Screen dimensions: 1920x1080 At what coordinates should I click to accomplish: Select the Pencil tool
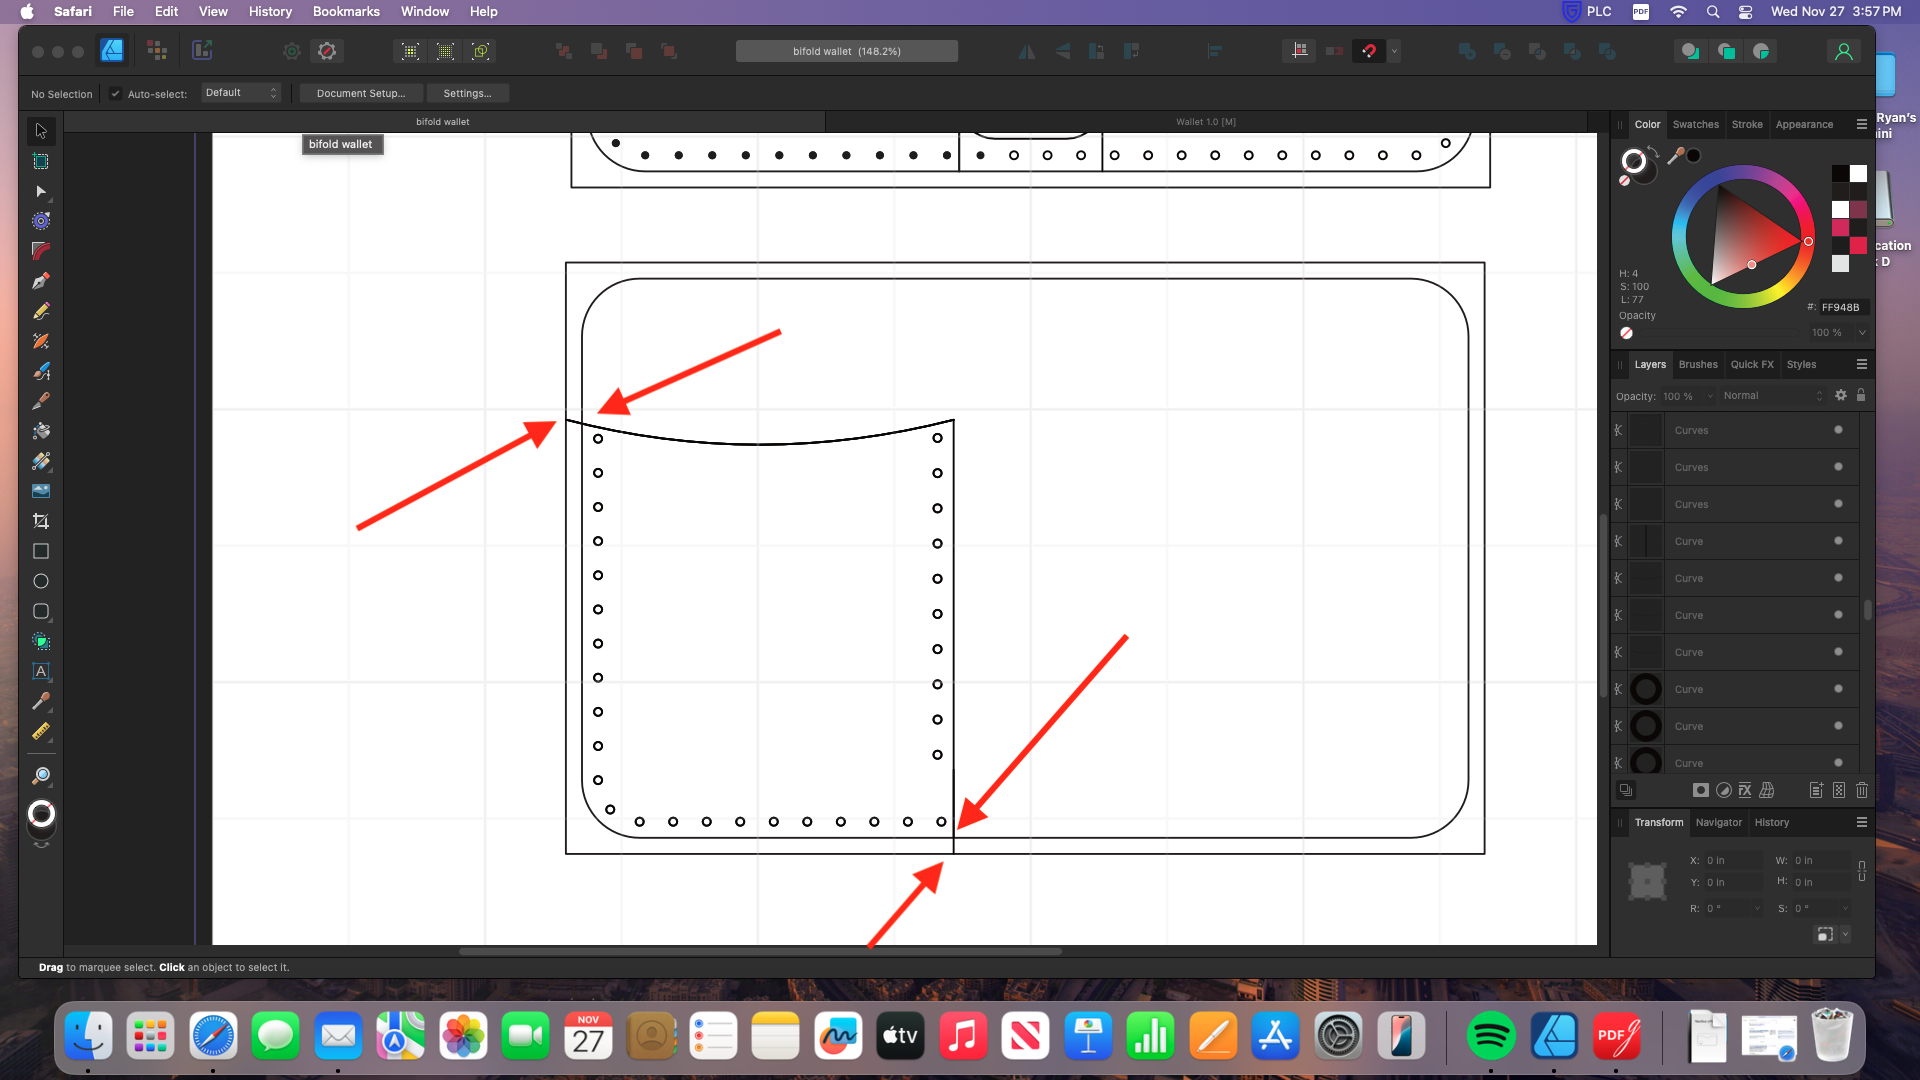tap(41, 311)
